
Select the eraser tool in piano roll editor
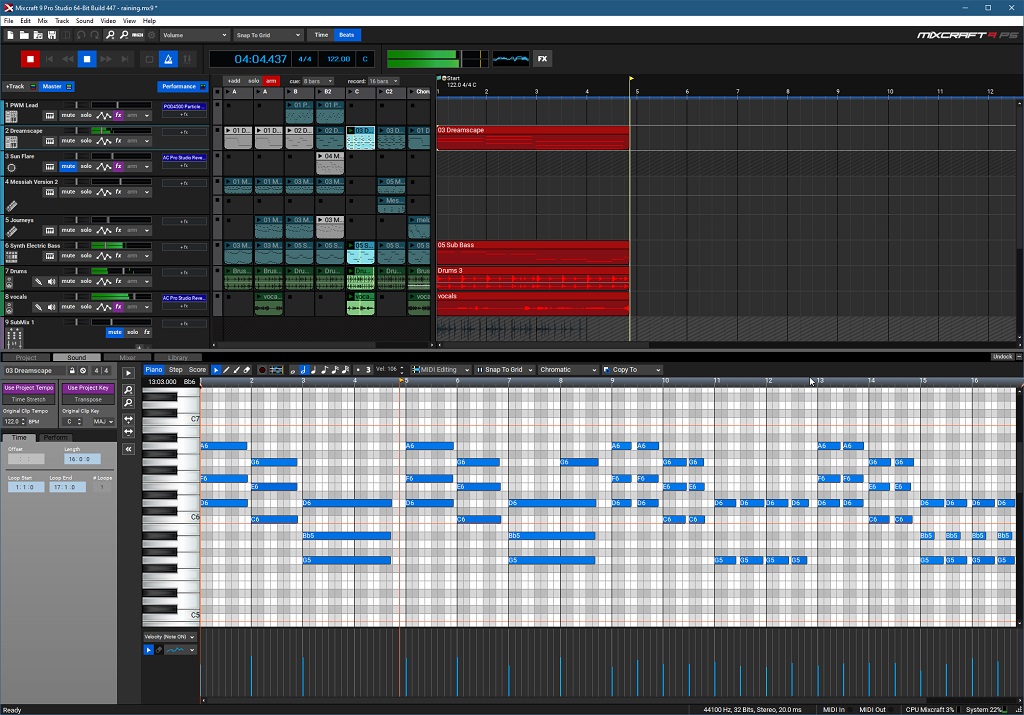tap(246, 371)
